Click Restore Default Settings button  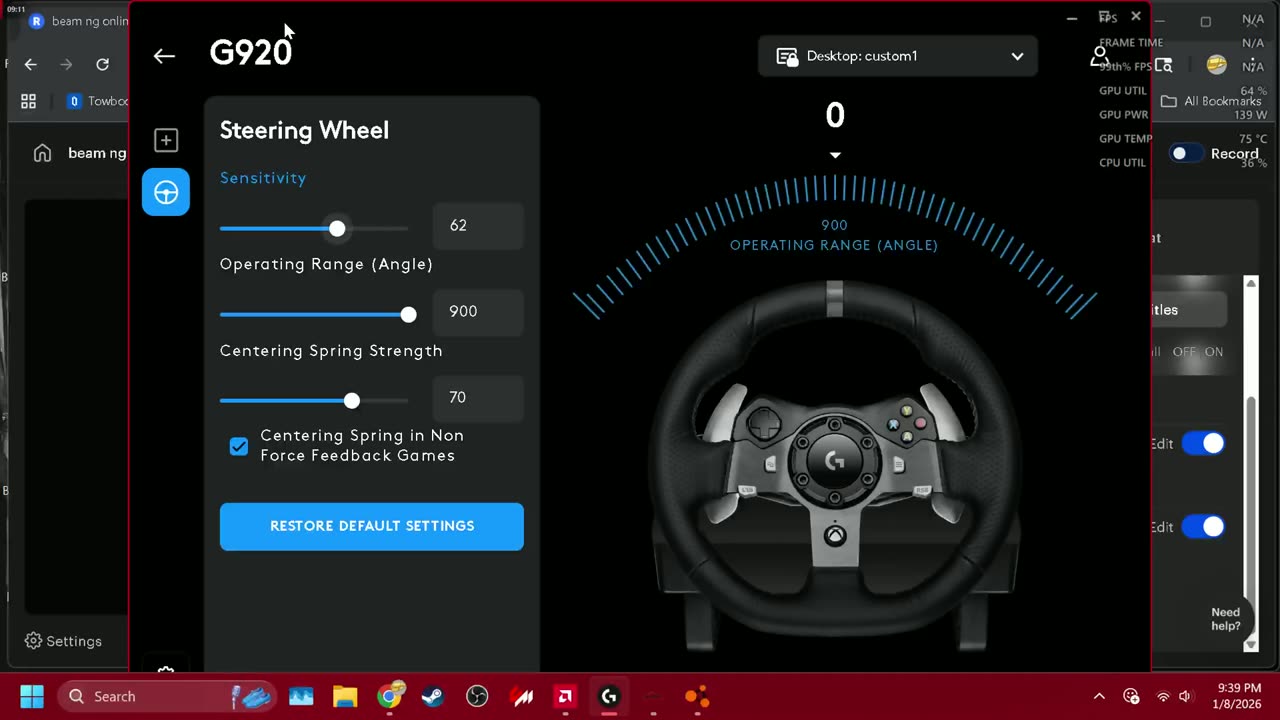click(x=372, y=526)
